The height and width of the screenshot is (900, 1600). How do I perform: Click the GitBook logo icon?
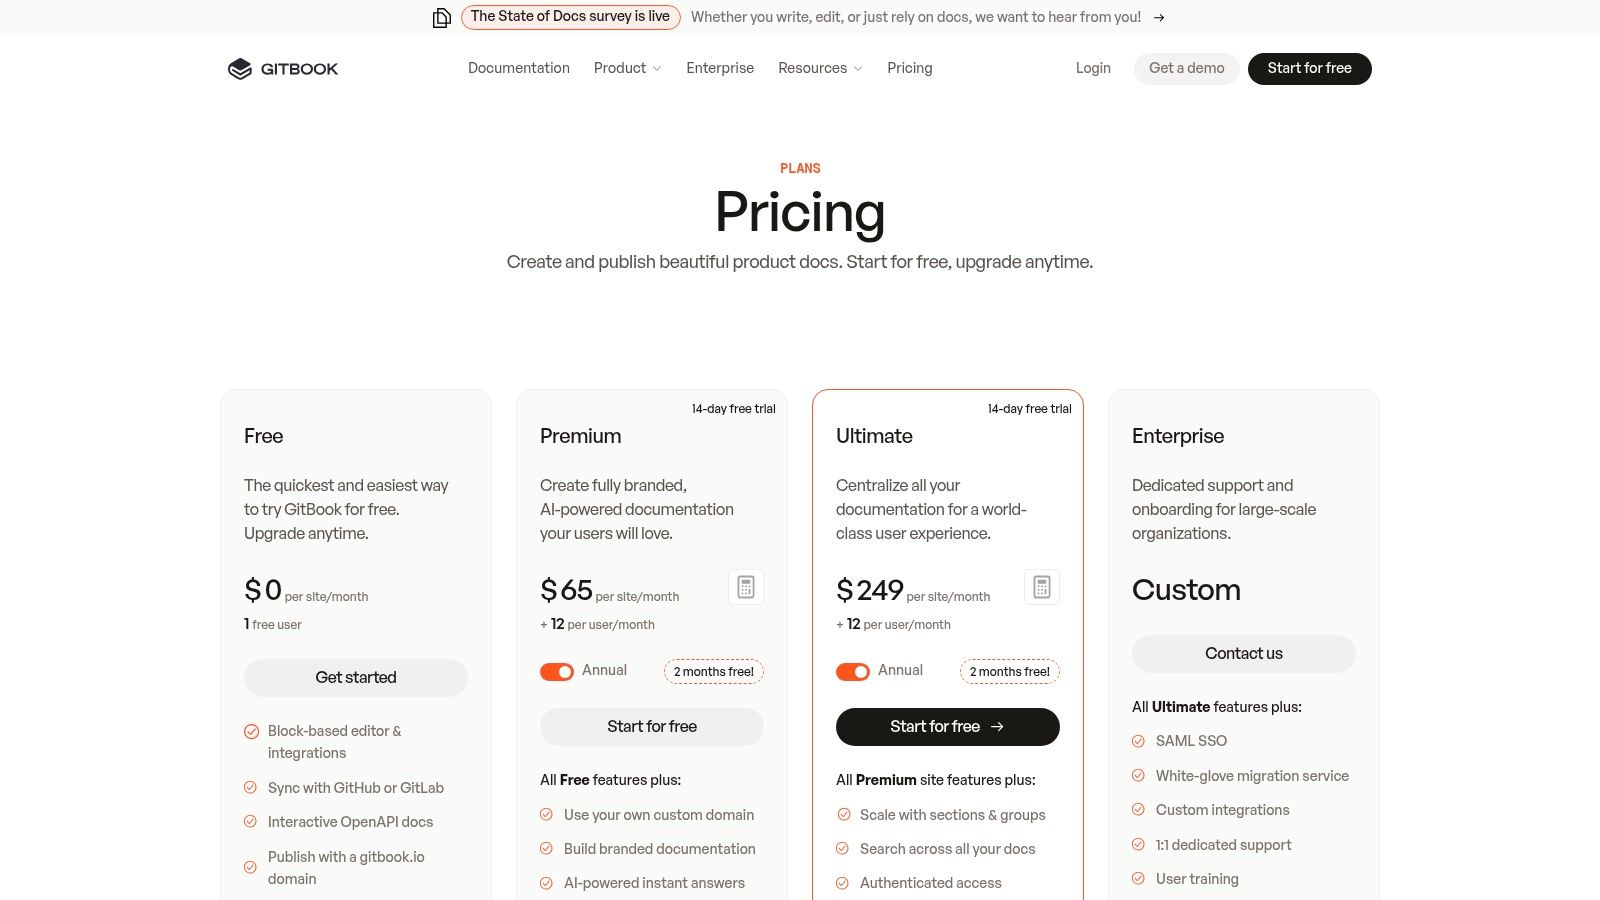click(240, 68)
